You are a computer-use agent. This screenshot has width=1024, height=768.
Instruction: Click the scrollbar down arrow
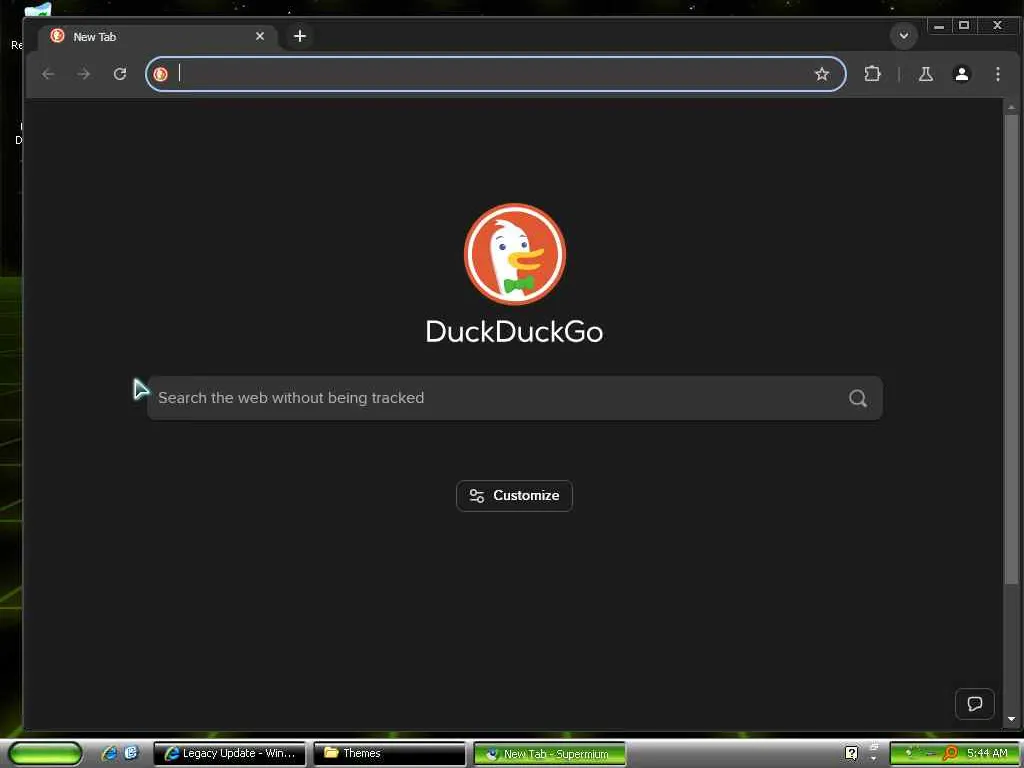1011,719
